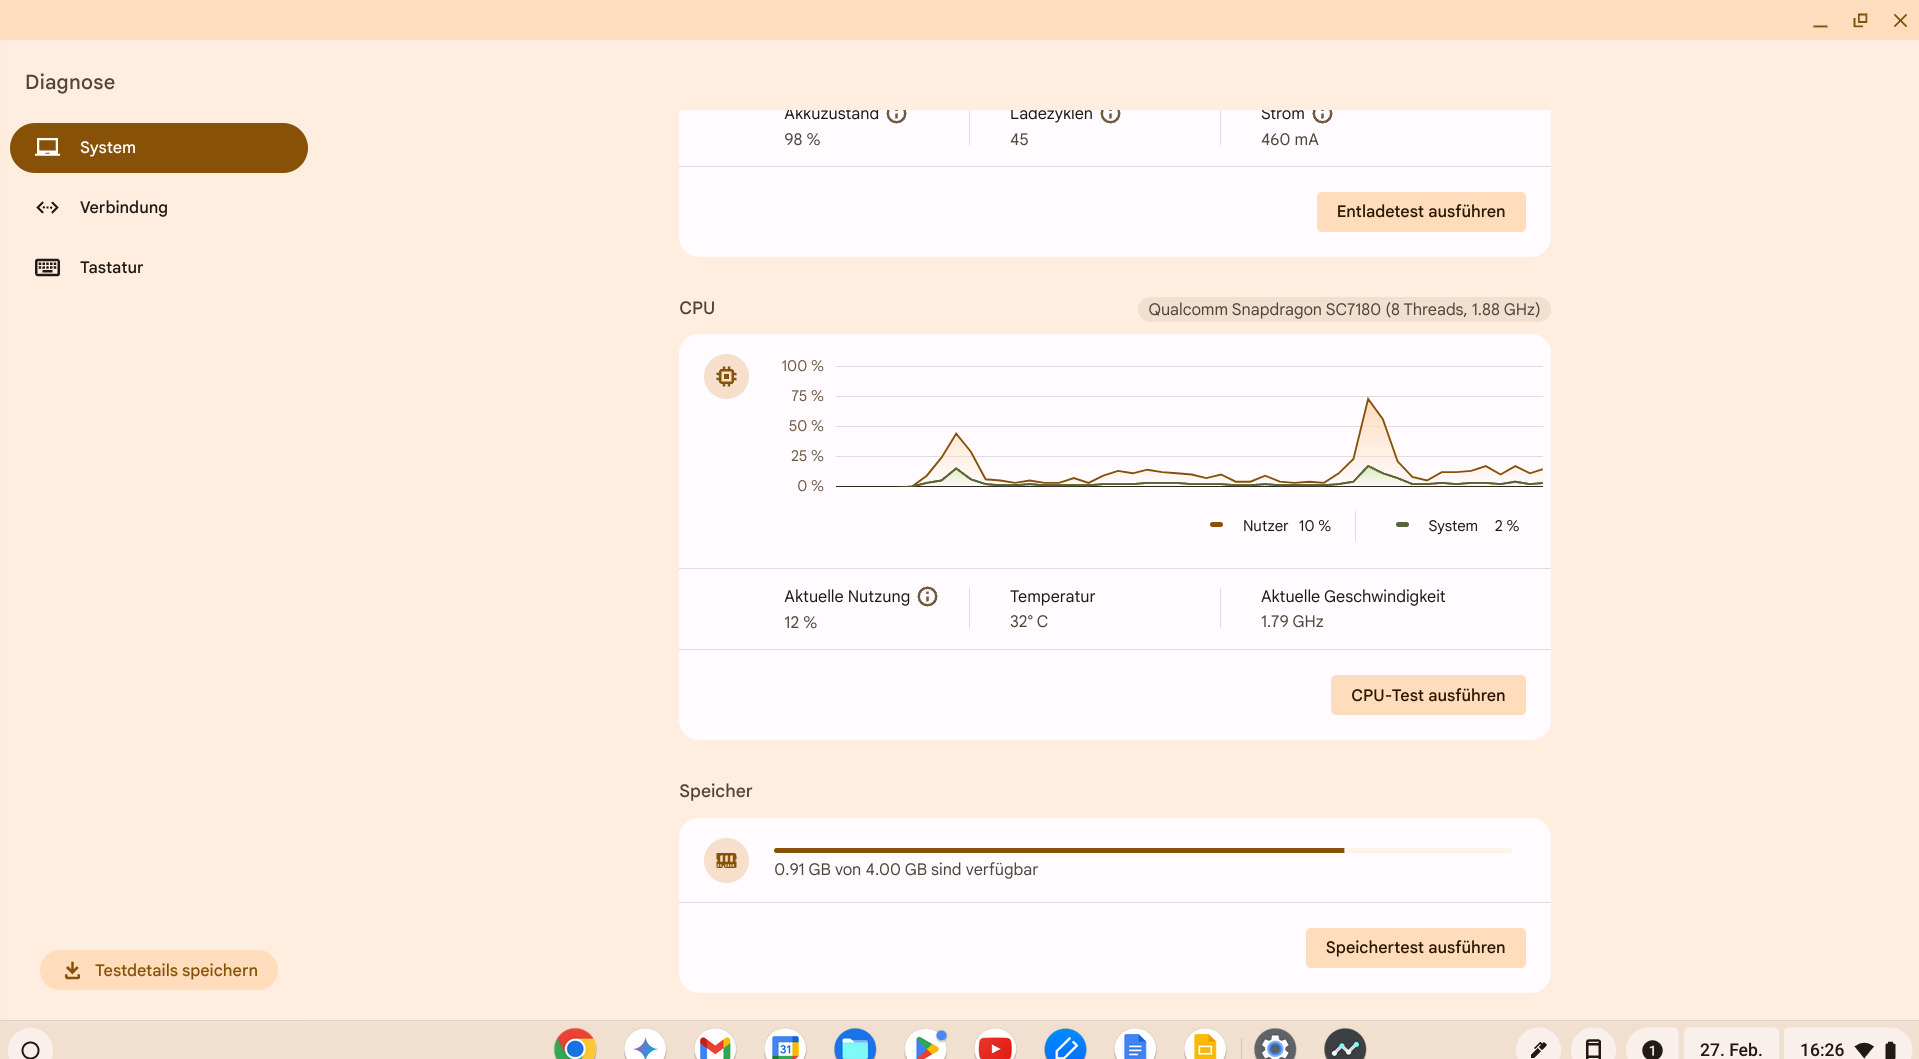Click the CPU chip icon
Viewport: 1919px width, 1059px height.
[726, 377]
